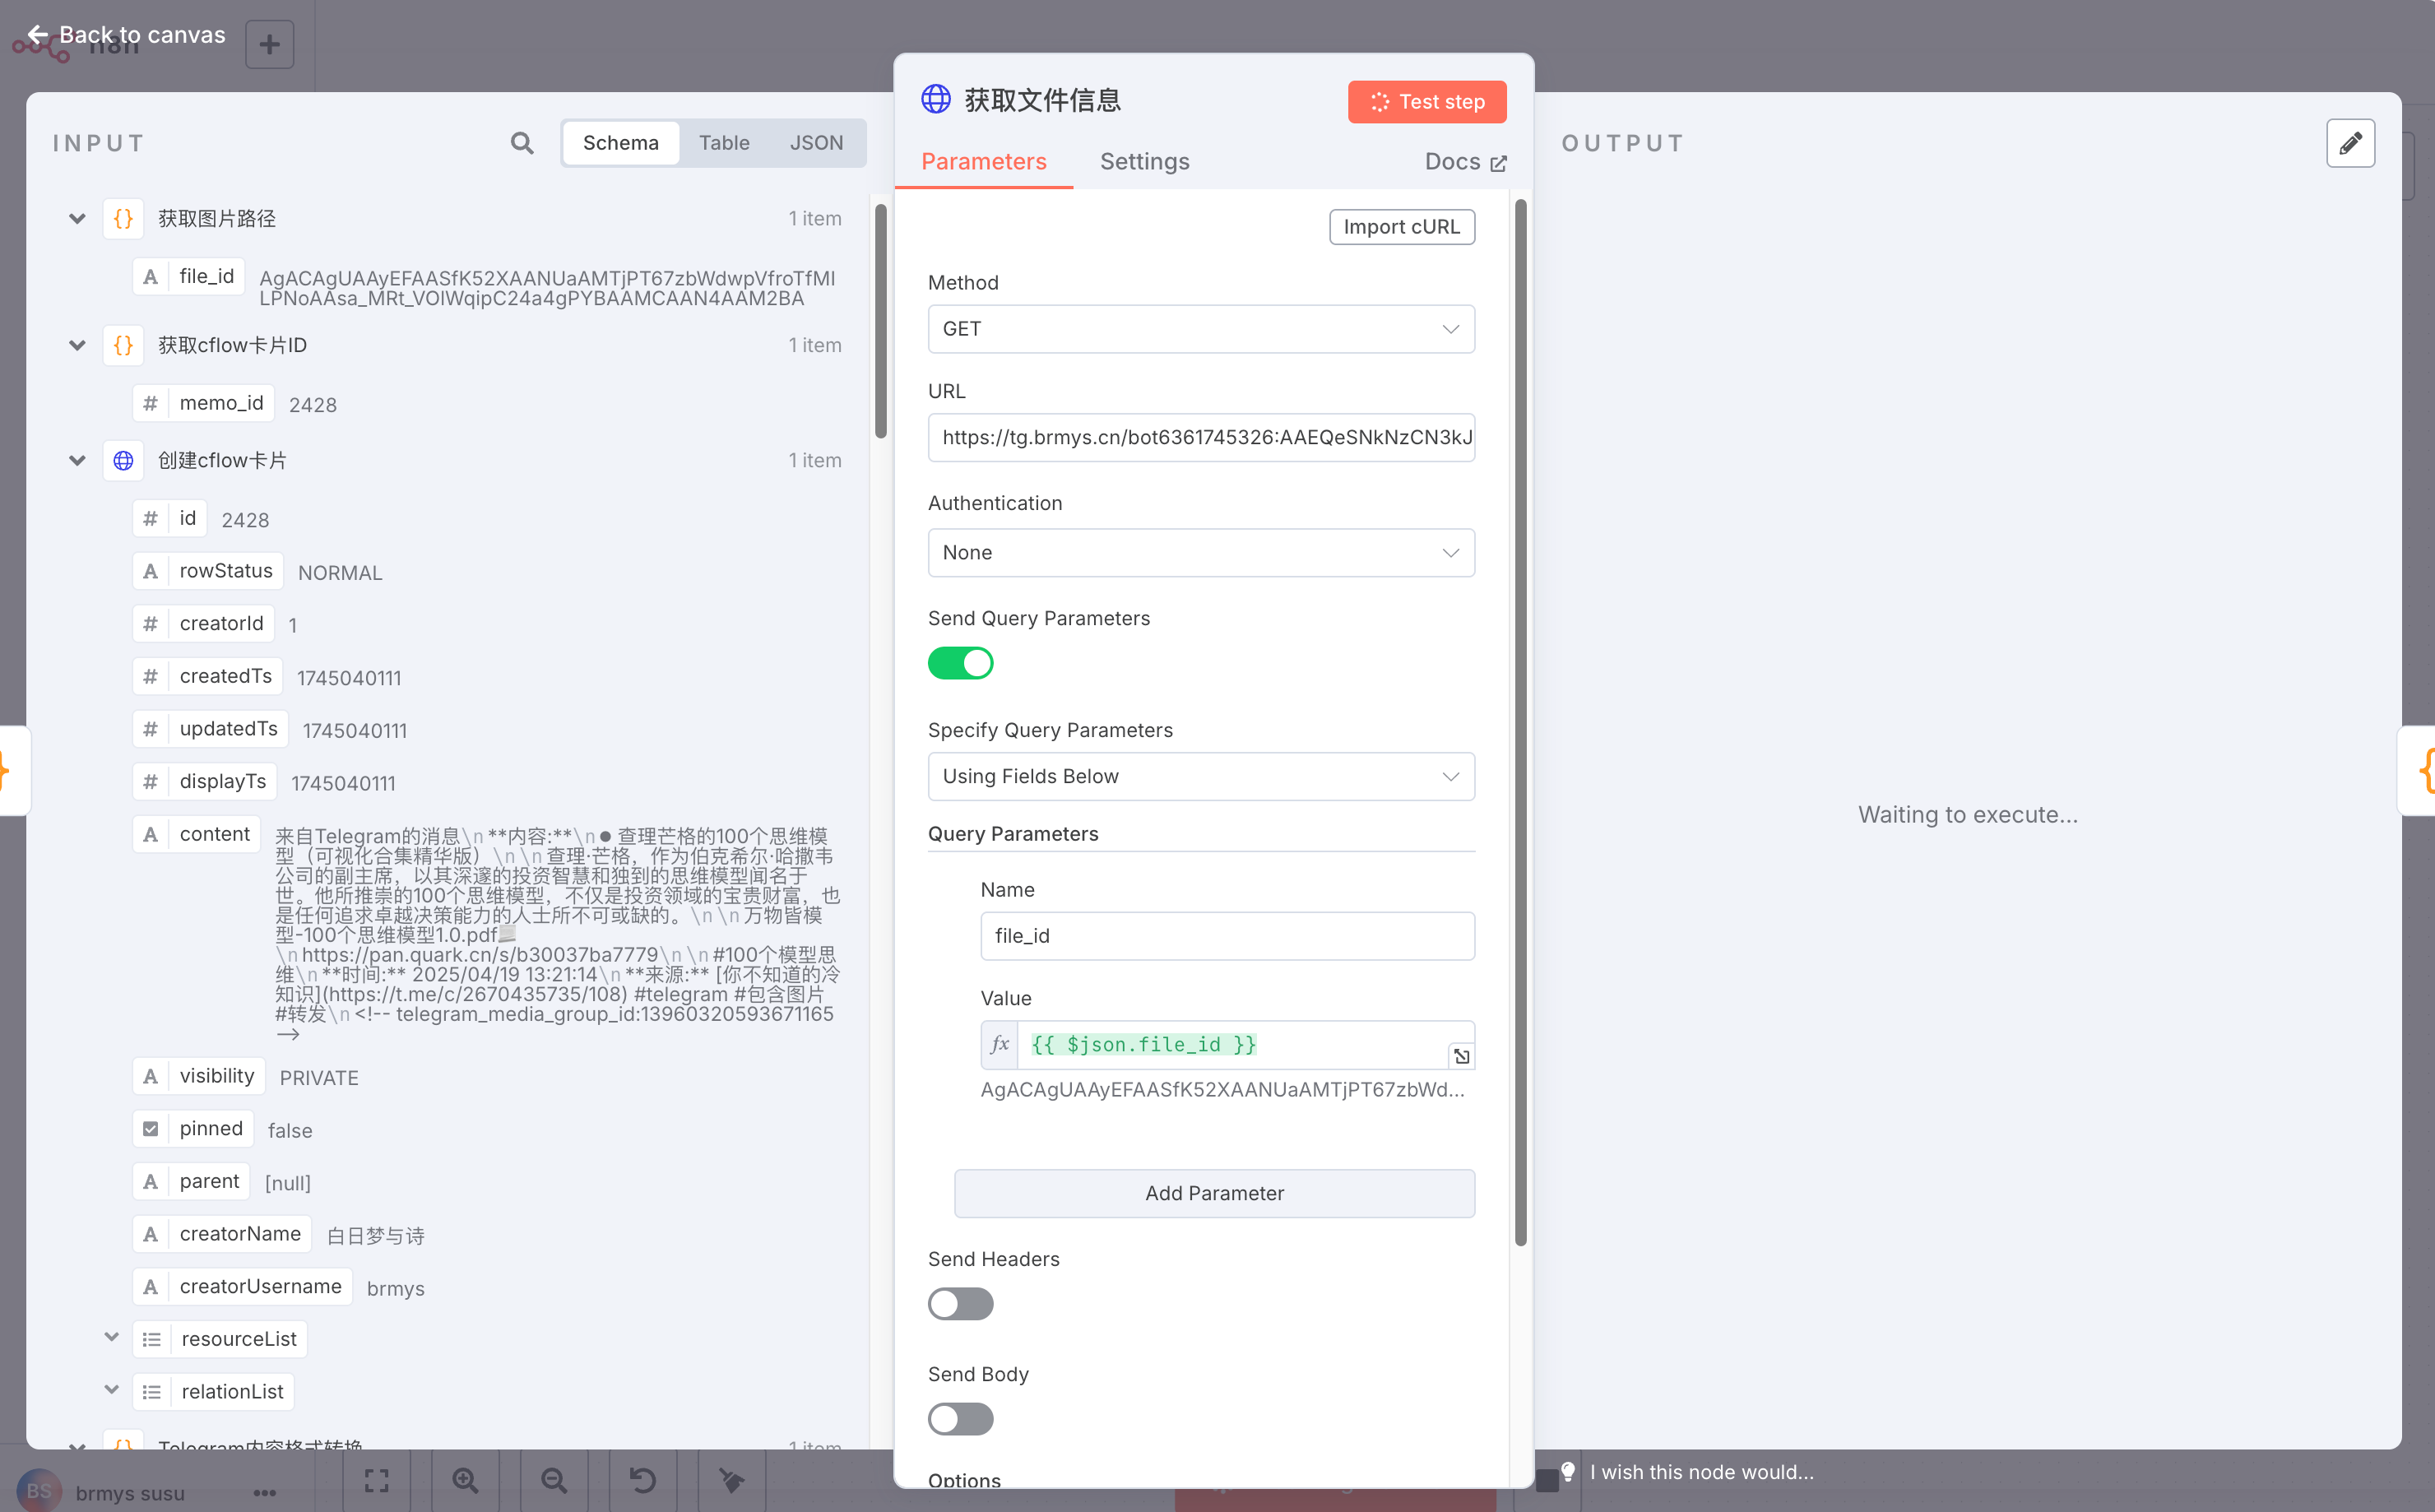Open Specify Query Parameters dropdown
The image size is (2435, 1512).
click(1201, 776)
